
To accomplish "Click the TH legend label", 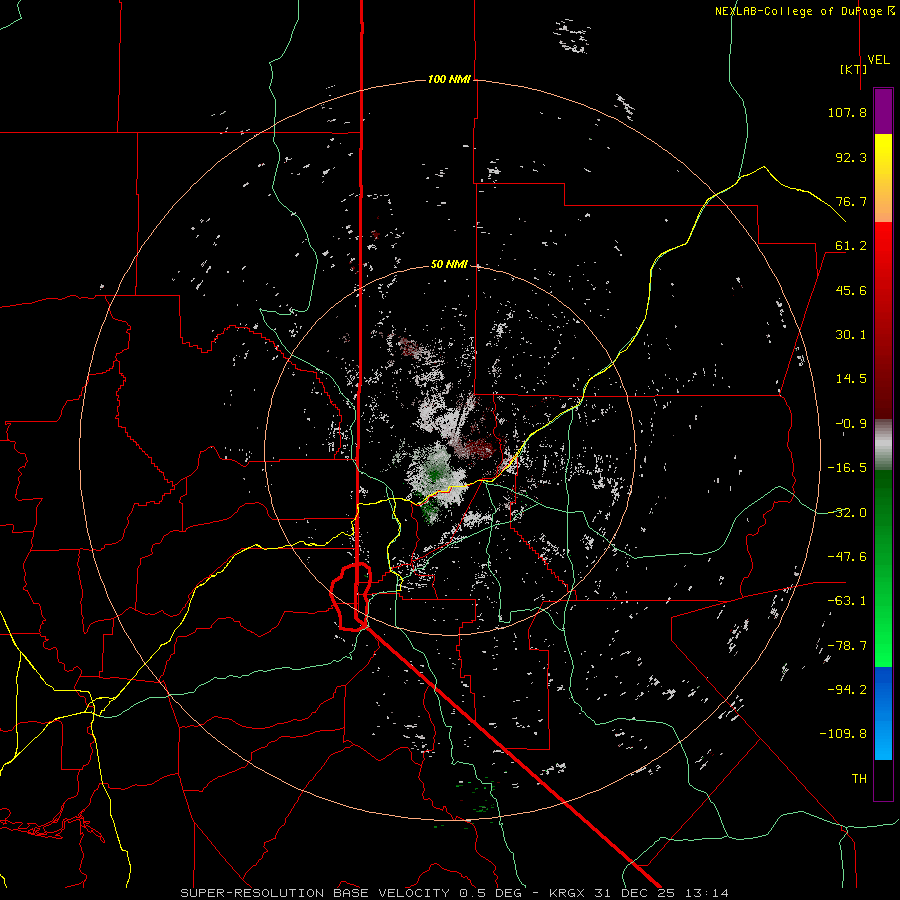I will click(859, 779).
